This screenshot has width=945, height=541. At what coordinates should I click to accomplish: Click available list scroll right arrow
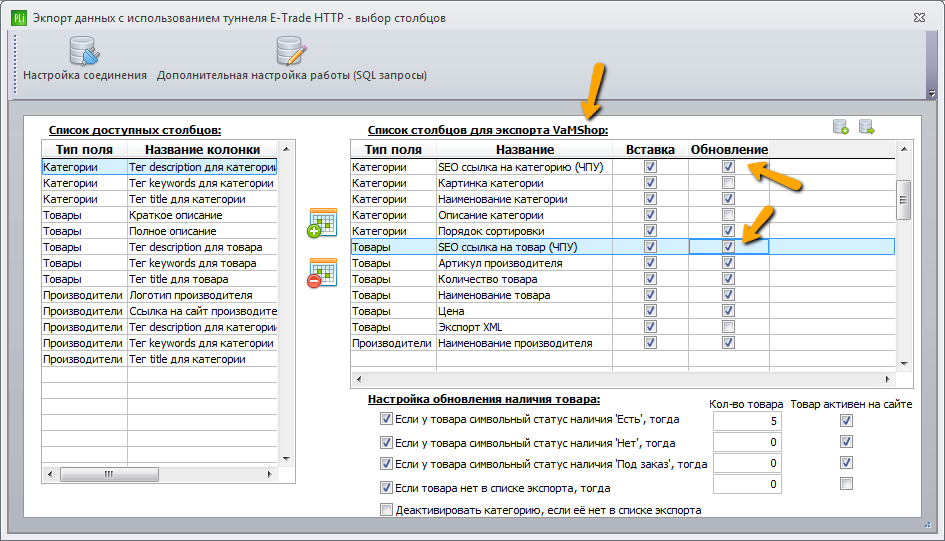coord(269,474)
